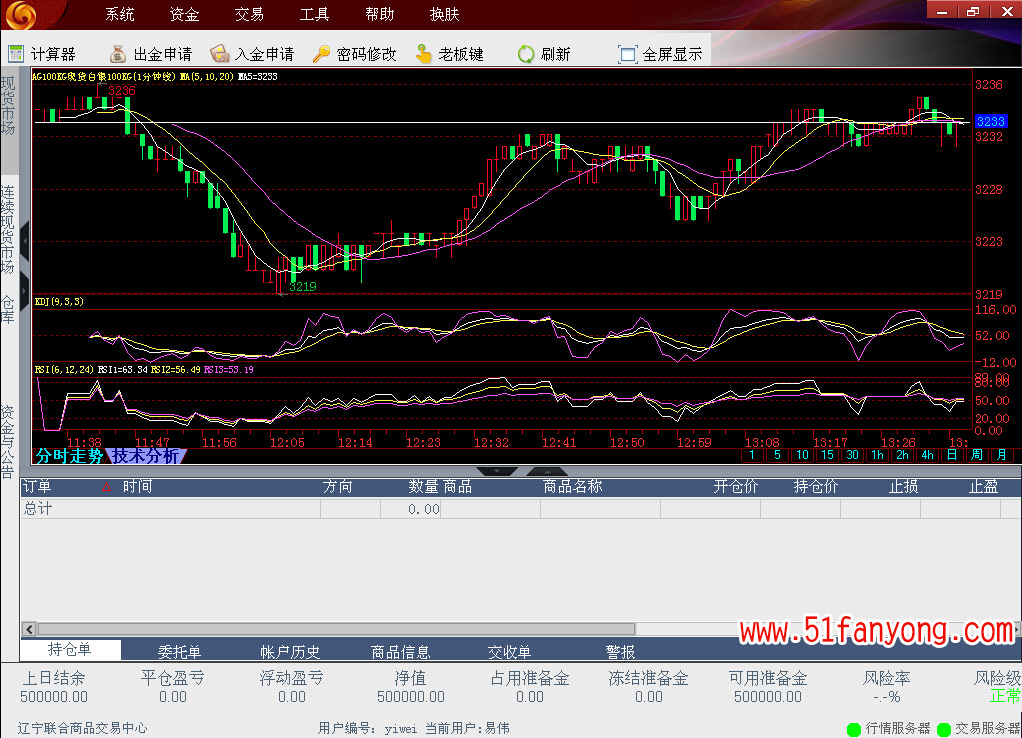Switch to 分时走势 chart view
The height and width of the screenshot is (738, 1022).
pos(69,456)
